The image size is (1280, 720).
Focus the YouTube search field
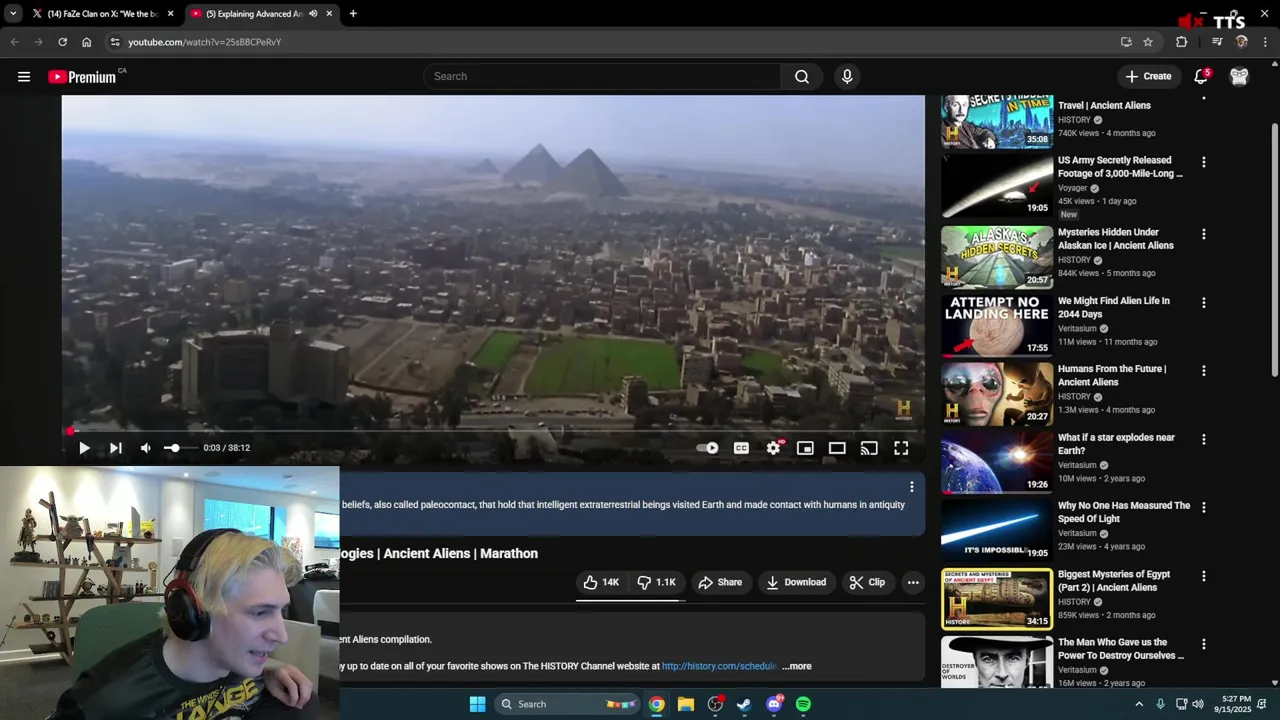[603, 76]
